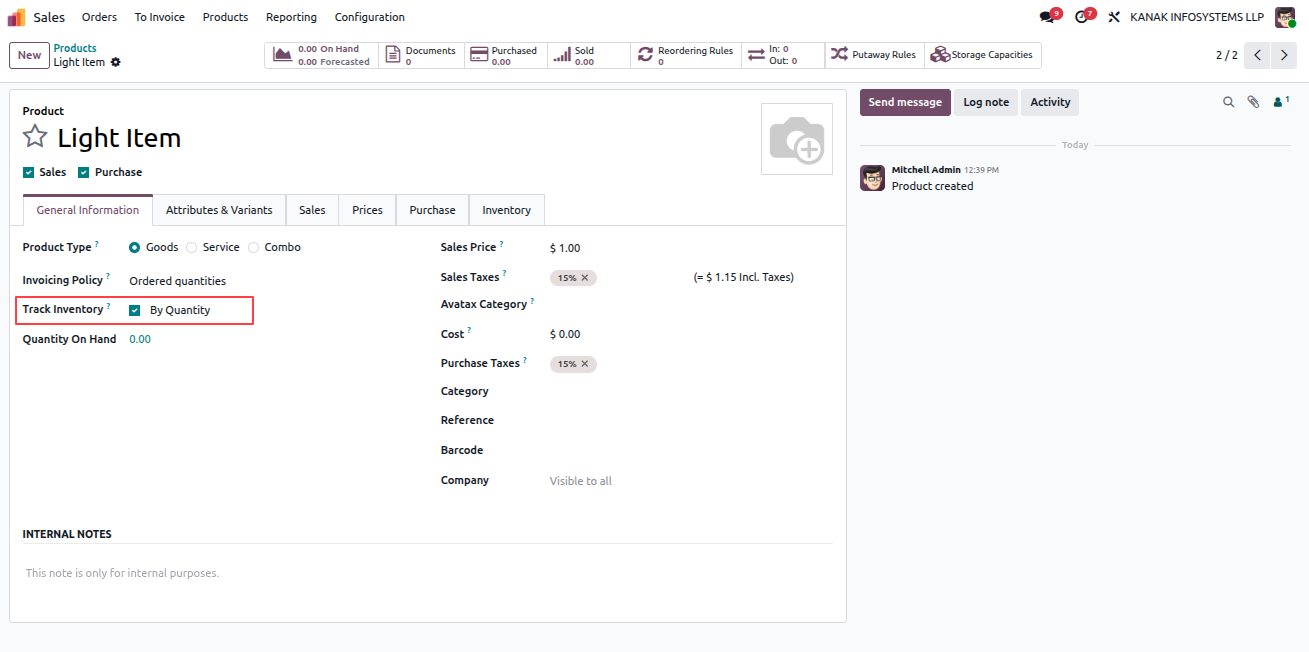The image size is (1309, 652).
Task: Show followers via person icon
Action: 1281,102
